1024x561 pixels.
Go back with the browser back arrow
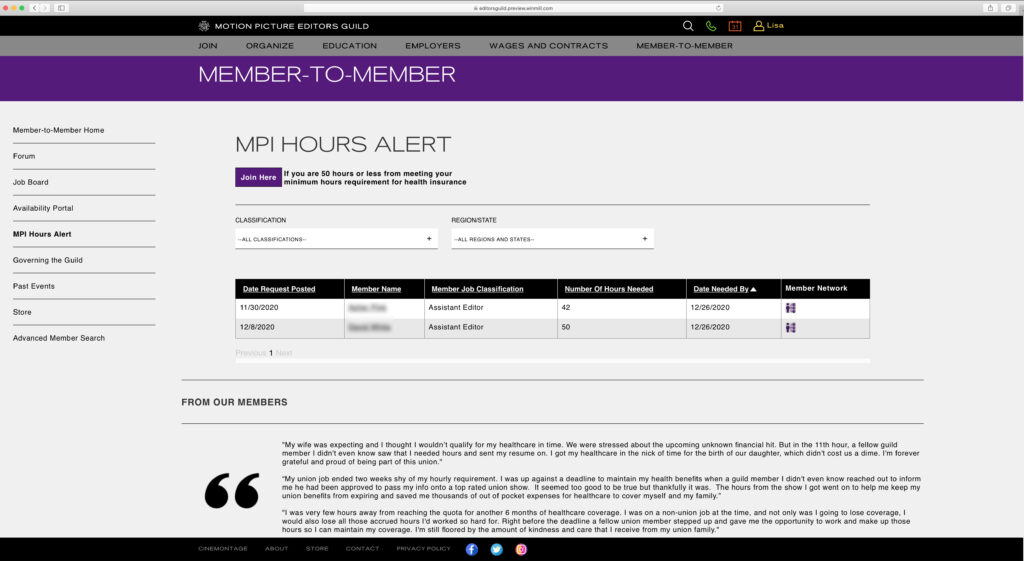pos(35,8)
